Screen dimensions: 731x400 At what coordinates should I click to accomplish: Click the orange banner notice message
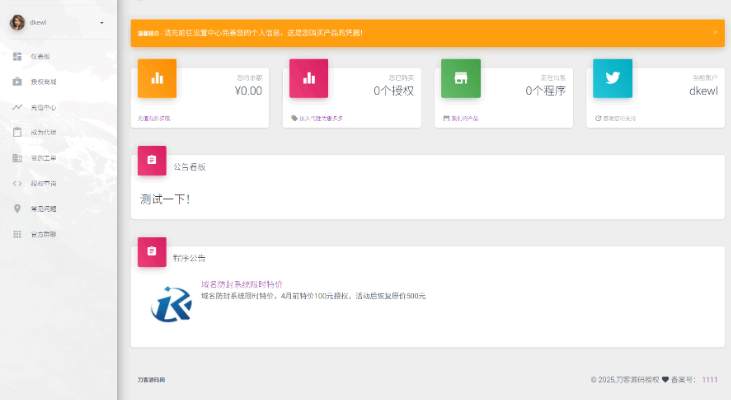click(x=250, y=33)
